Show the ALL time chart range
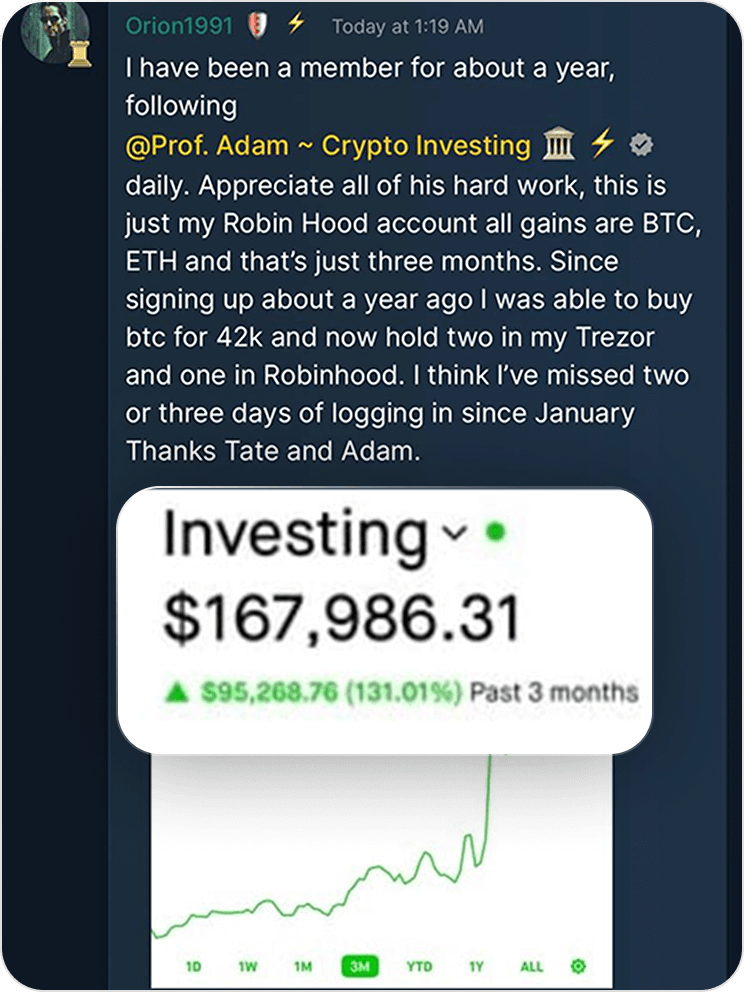The width and height of the screenshot is (754, 992). pyautogui.click(x=531, y=967)
